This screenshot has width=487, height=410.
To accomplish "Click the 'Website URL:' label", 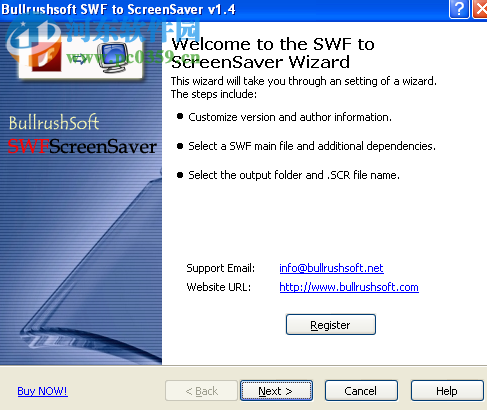I will point(219,287).
